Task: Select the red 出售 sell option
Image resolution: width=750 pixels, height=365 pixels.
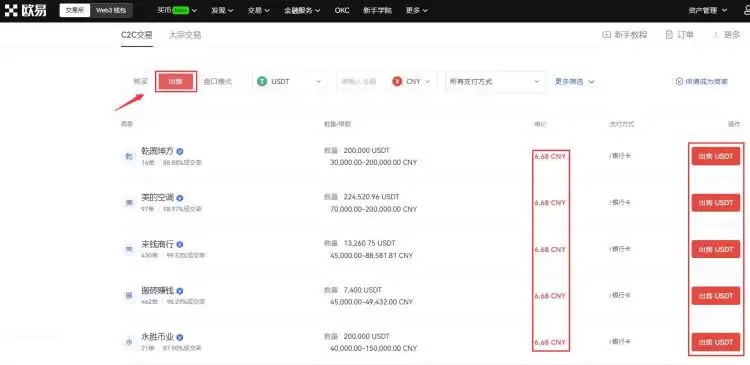Action: point(176,82)
